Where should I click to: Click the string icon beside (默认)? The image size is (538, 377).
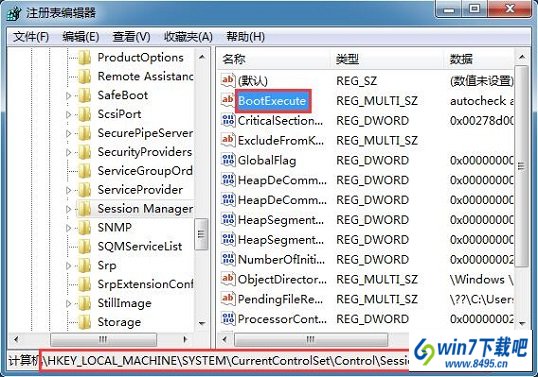tap(228, 80)
